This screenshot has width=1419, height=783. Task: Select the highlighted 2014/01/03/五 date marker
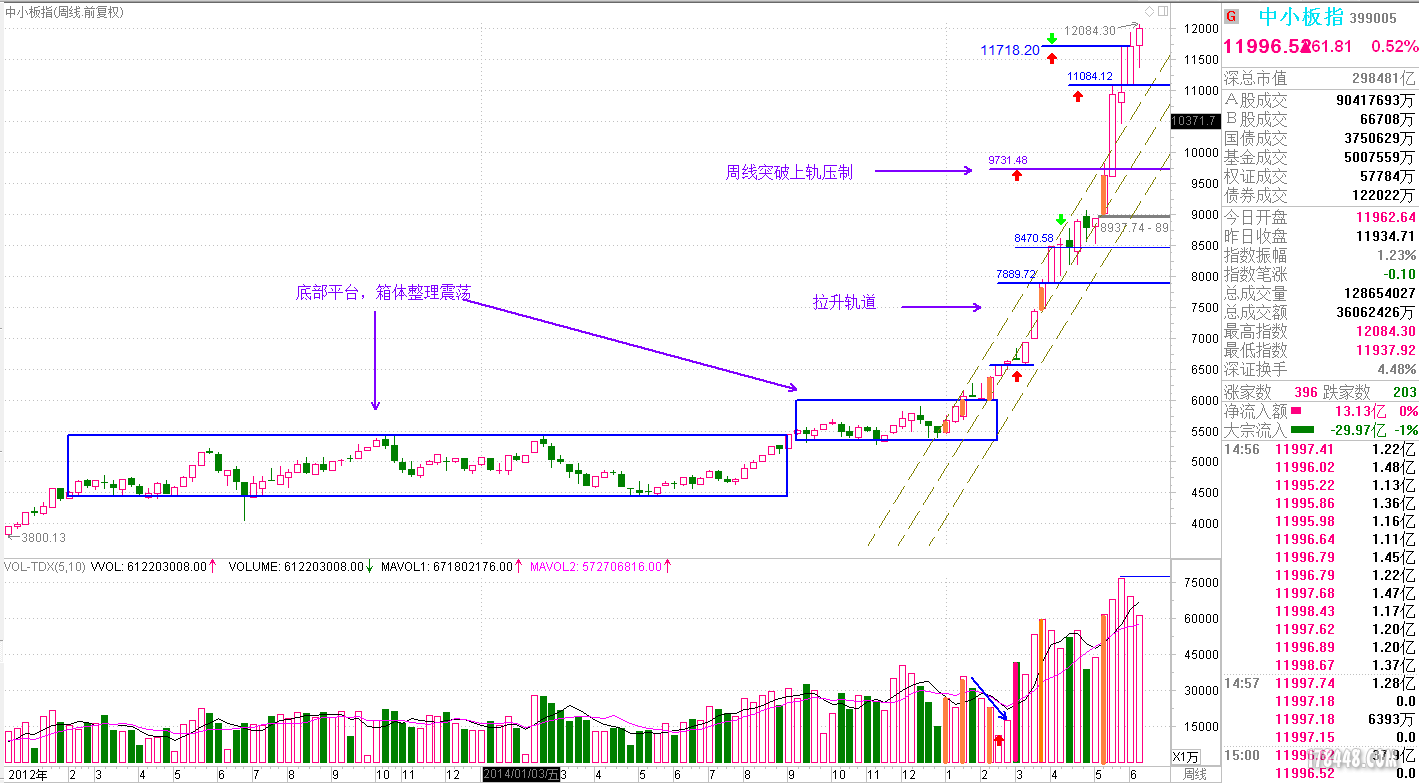coord(523,774)
